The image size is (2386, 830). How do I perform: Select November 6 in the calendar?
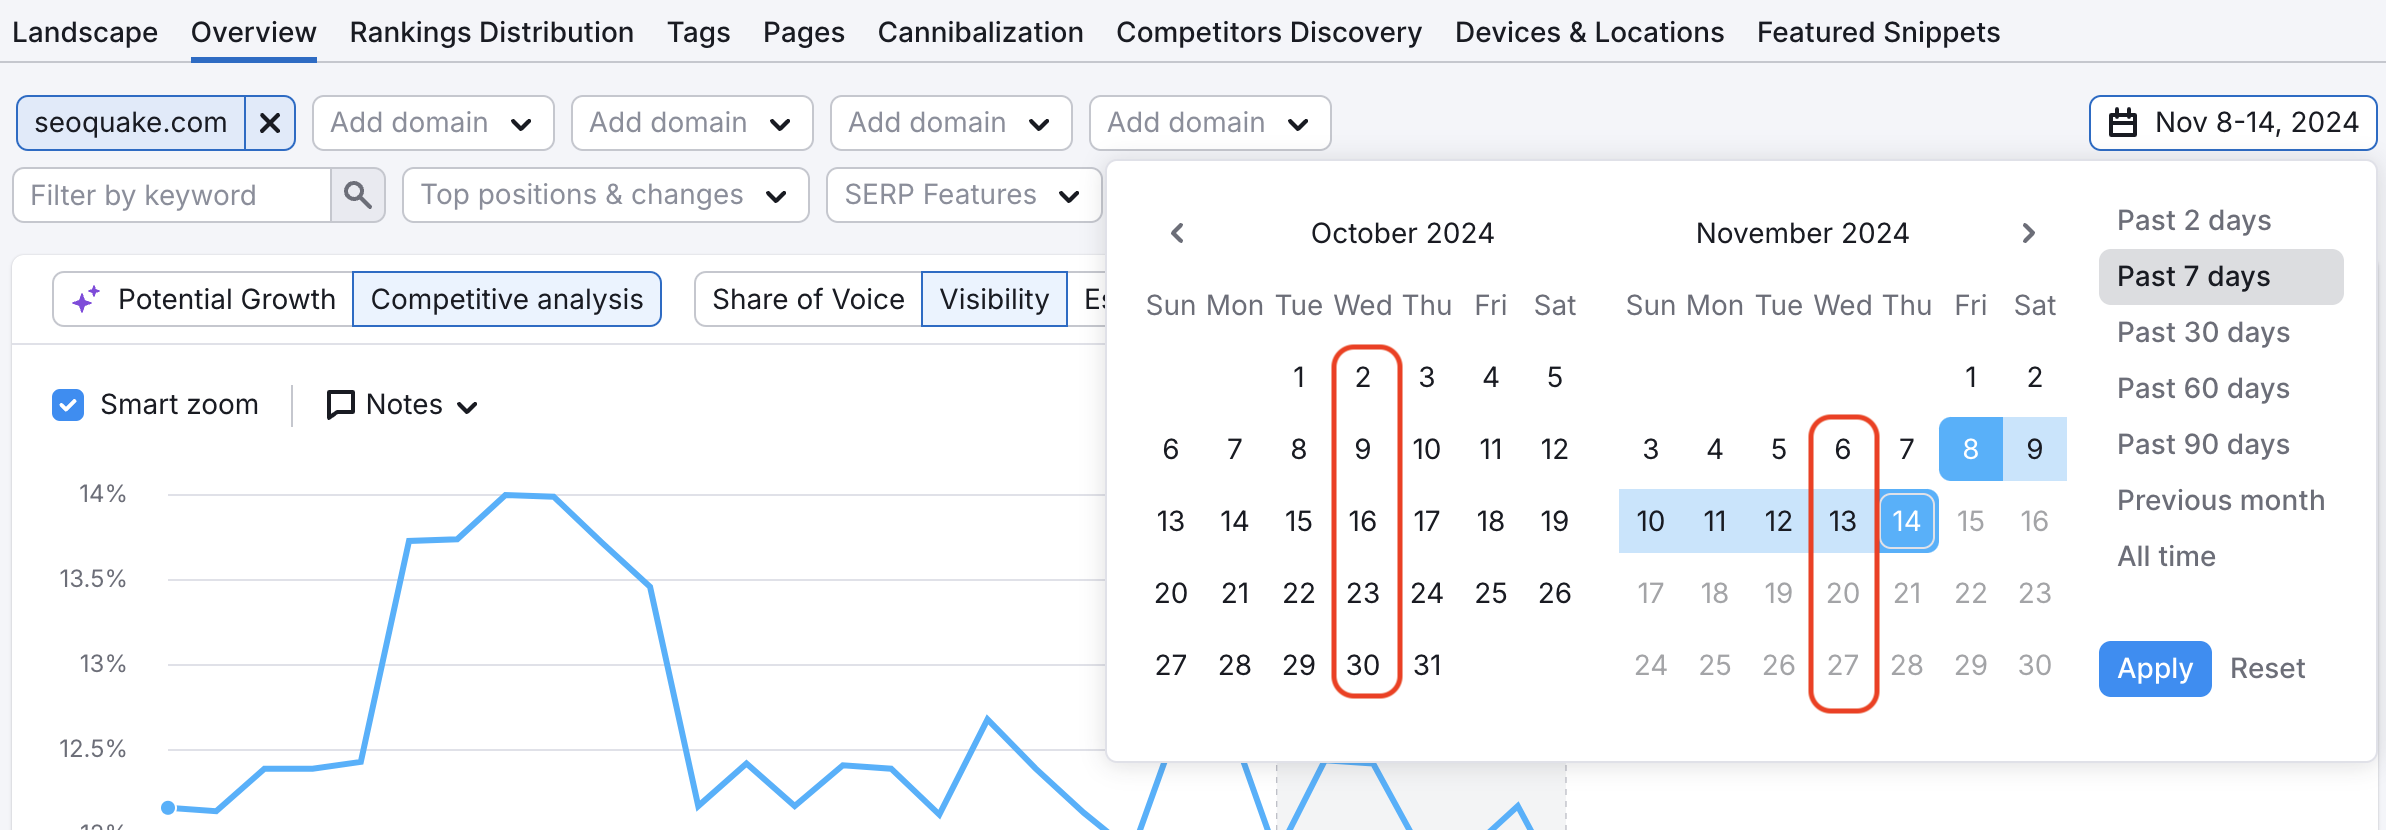tap(1843, 449)
